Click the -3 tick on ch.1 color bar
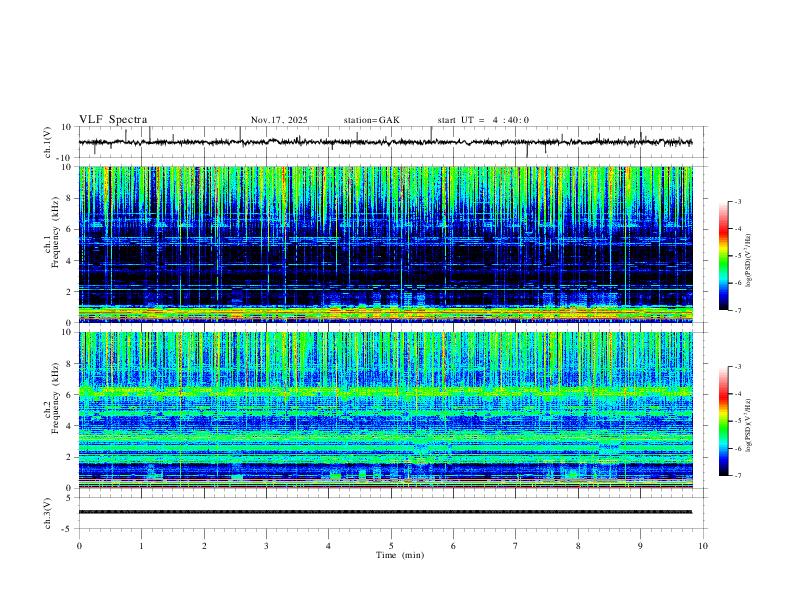The image size is (792, 612). tap(738, 202)
